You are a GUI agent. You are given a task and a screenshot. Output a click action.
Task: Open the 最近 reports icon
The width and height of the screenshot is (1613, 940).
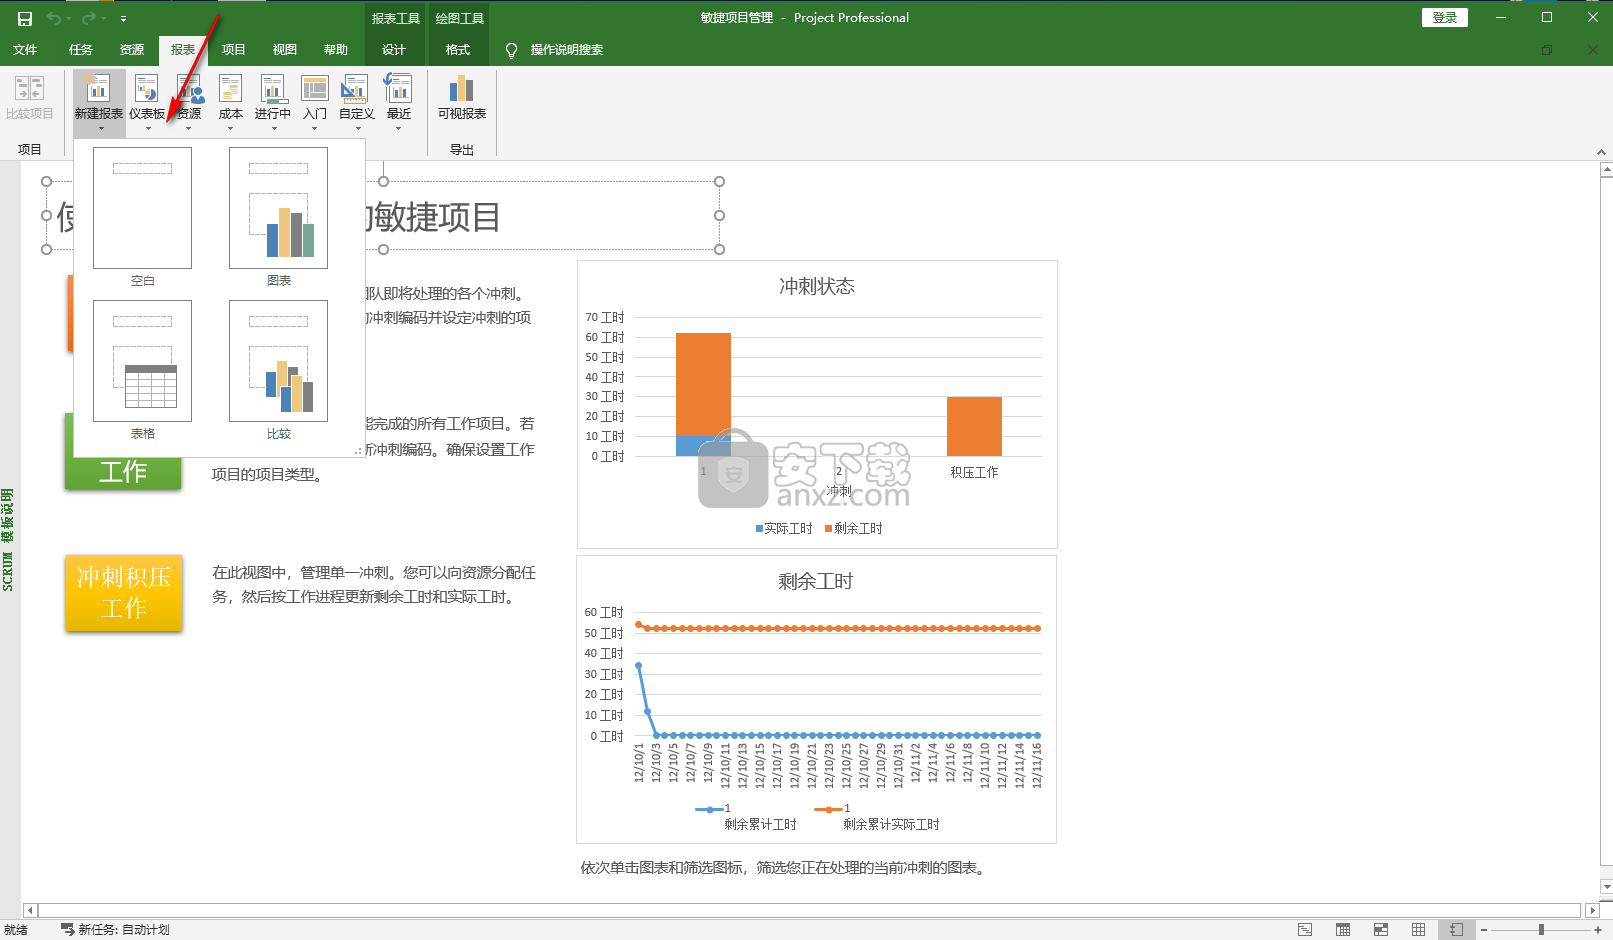click(x=399, y=90)
